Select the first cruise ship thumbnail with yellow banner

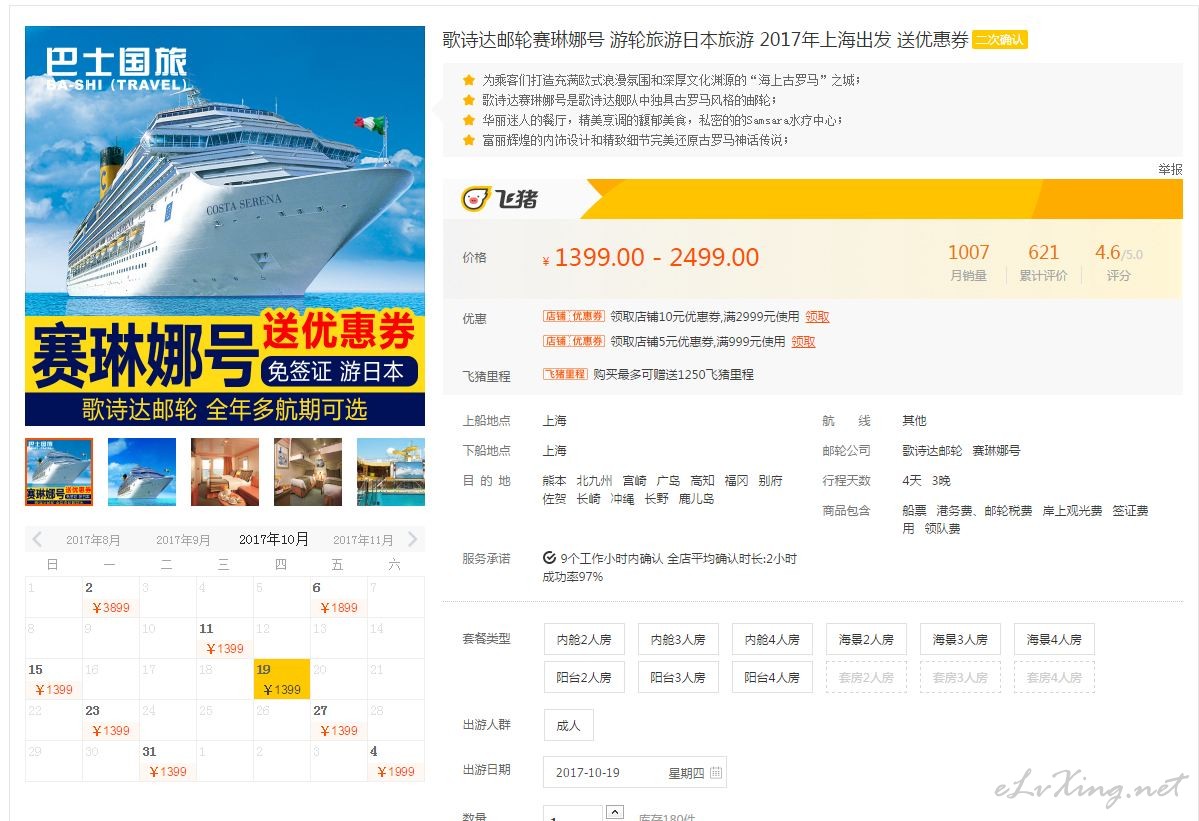tap(59, 472)
